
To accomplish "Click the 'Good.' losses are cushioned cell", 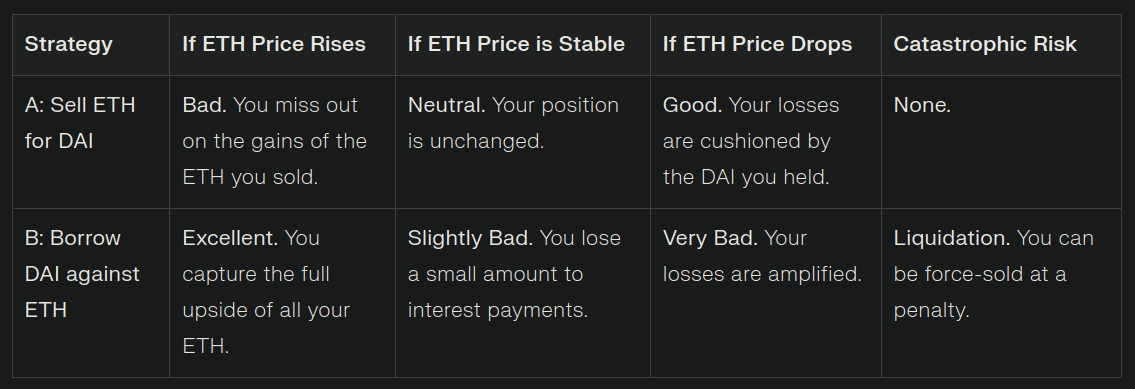I will 766,142.
